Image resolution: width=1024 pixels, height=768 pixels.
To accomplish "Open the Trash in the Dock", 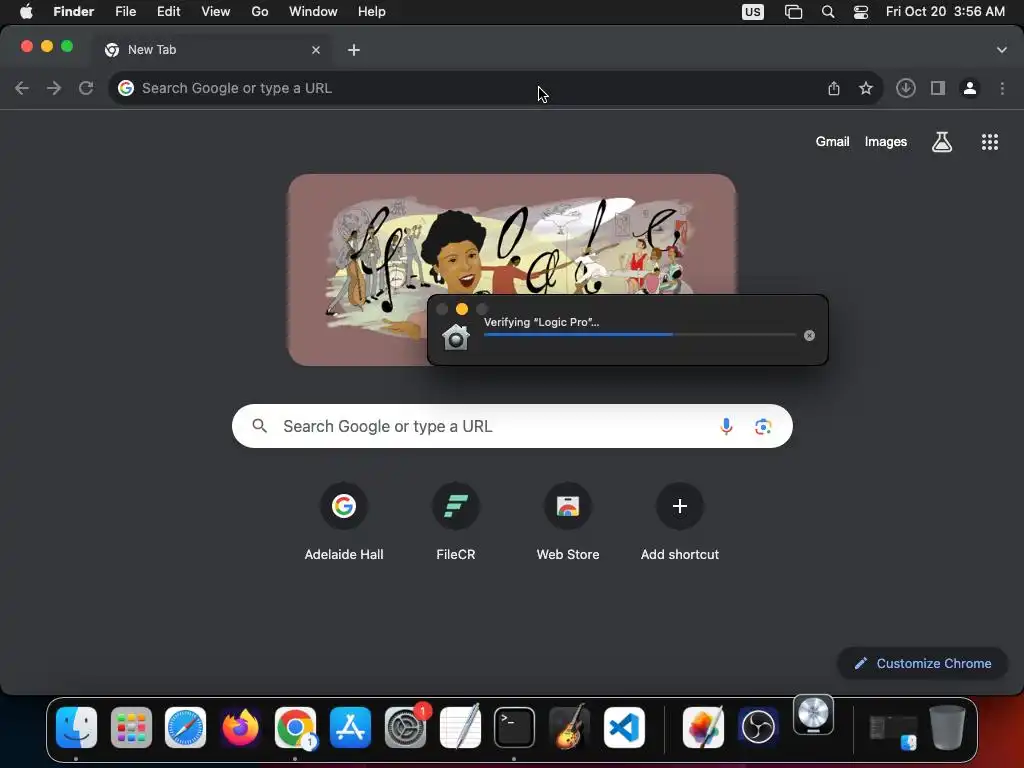I will pos(947,727).
